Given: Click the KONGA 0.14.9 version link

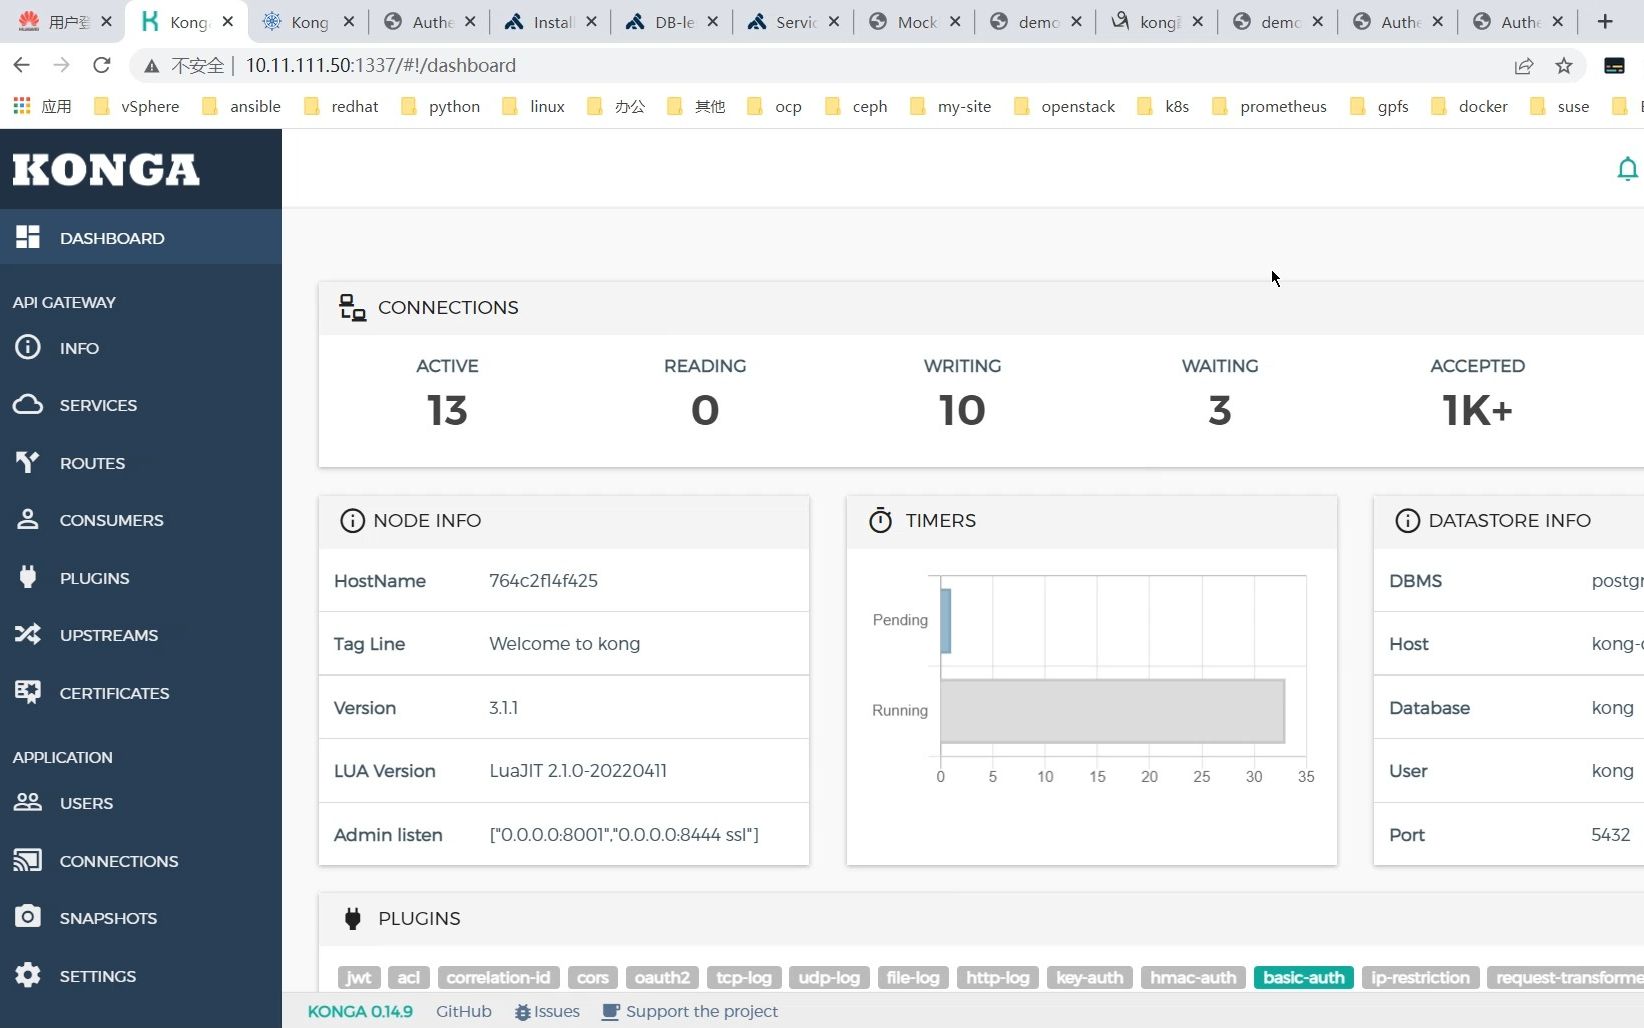Looking at the screenshot, I should [360, 1012].
